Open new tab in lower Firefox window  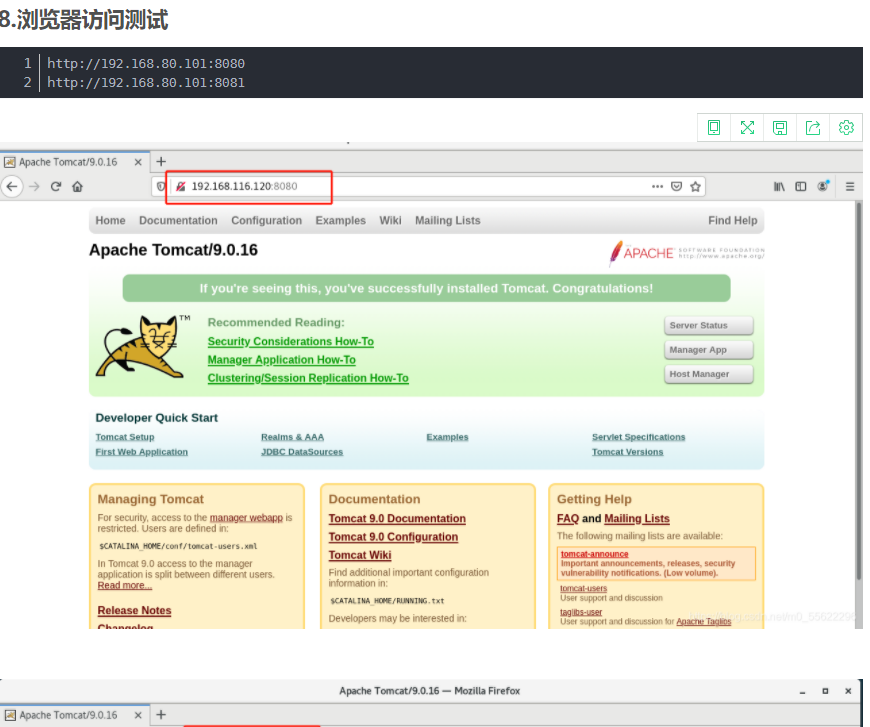(x=161, y=715)
